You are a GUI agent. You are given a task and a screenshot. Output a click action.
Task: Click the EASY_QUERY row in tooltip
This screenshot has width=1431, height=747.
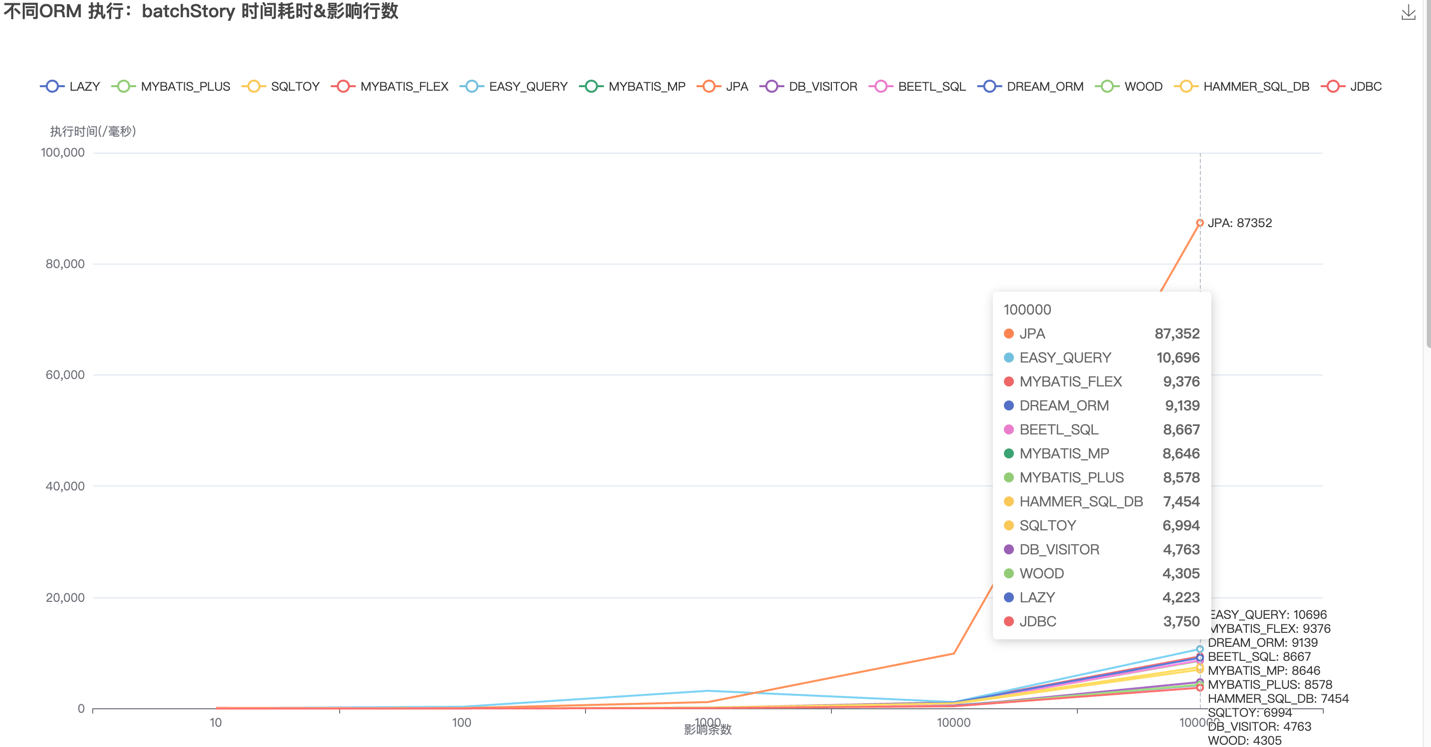coord(1101,358)
